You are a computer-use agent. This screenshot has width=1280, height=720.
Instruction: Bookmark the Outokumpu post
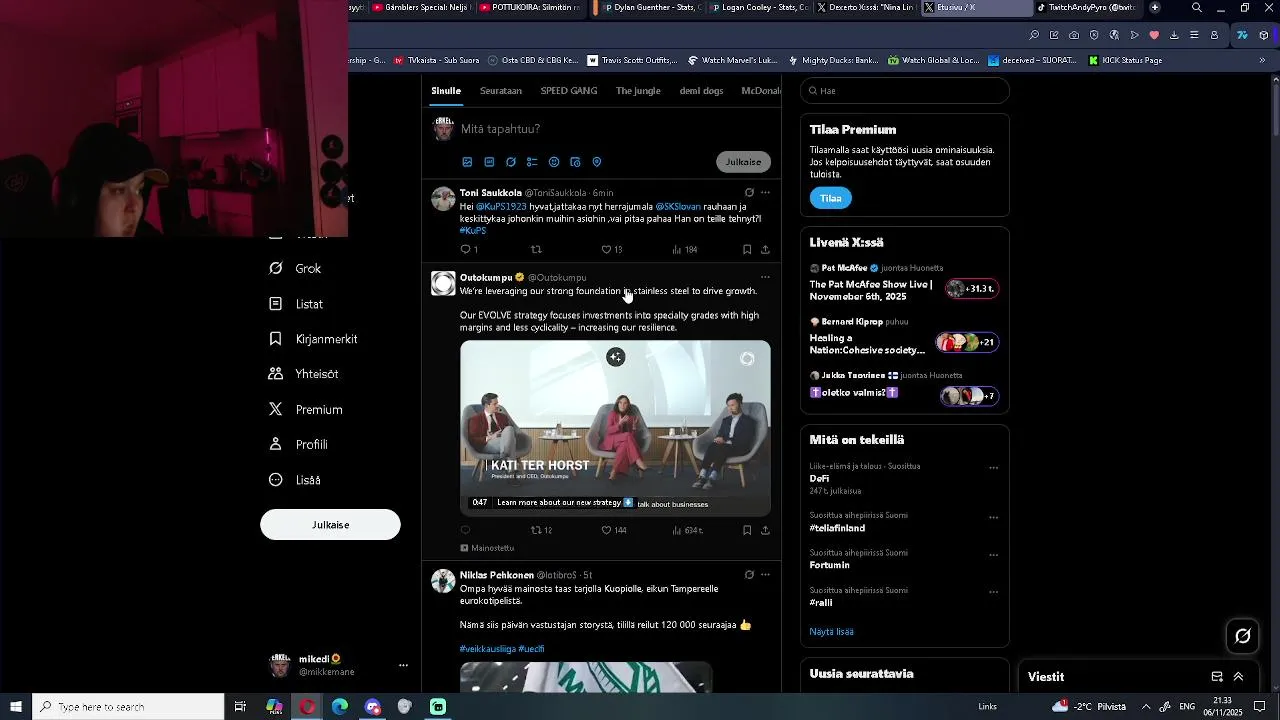click(x=747, y=530)
